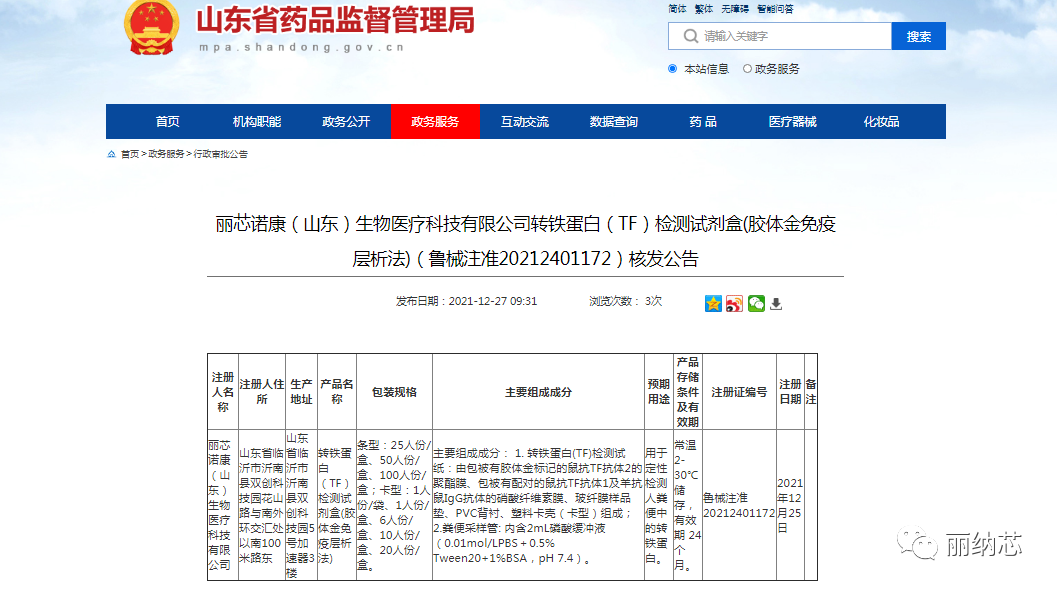
Task: Open the 机构职能 navigation menu
Action: pos(257,122)
